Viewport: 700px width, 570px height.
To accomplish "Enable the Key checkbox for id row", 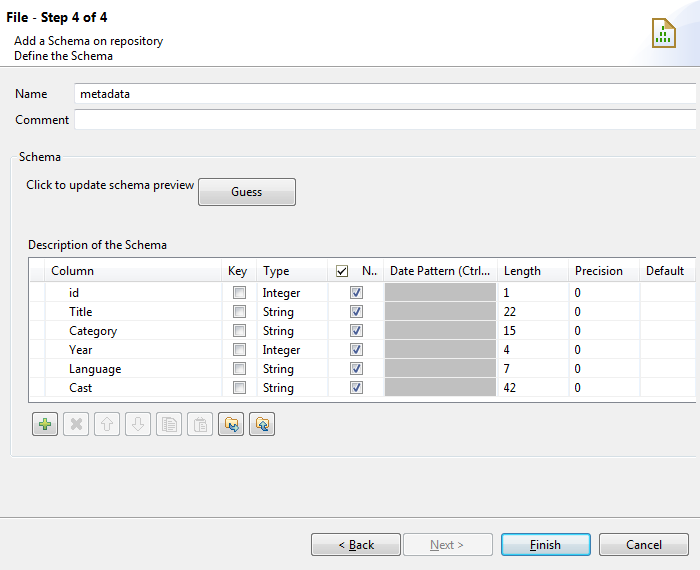I will coord(239,293).
